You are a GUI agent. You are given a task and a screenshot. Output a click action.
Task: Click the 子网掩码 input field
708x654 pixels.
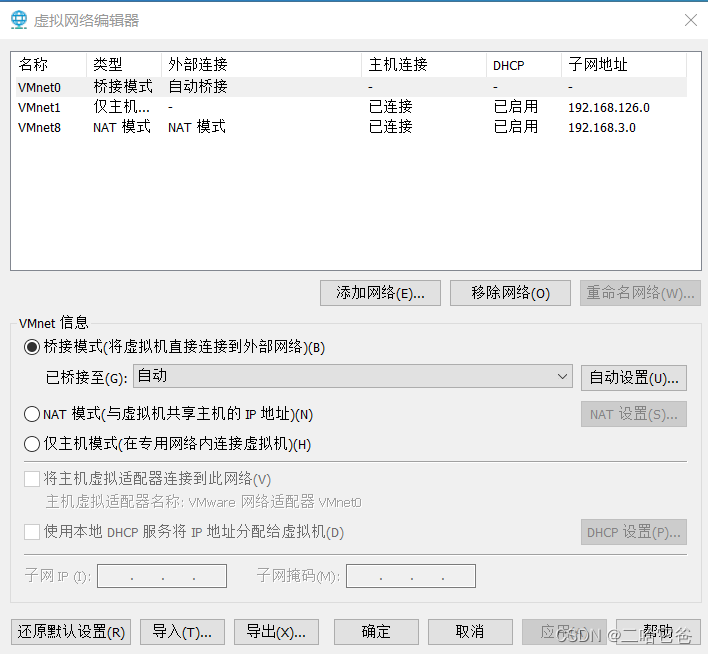point(411,576)
